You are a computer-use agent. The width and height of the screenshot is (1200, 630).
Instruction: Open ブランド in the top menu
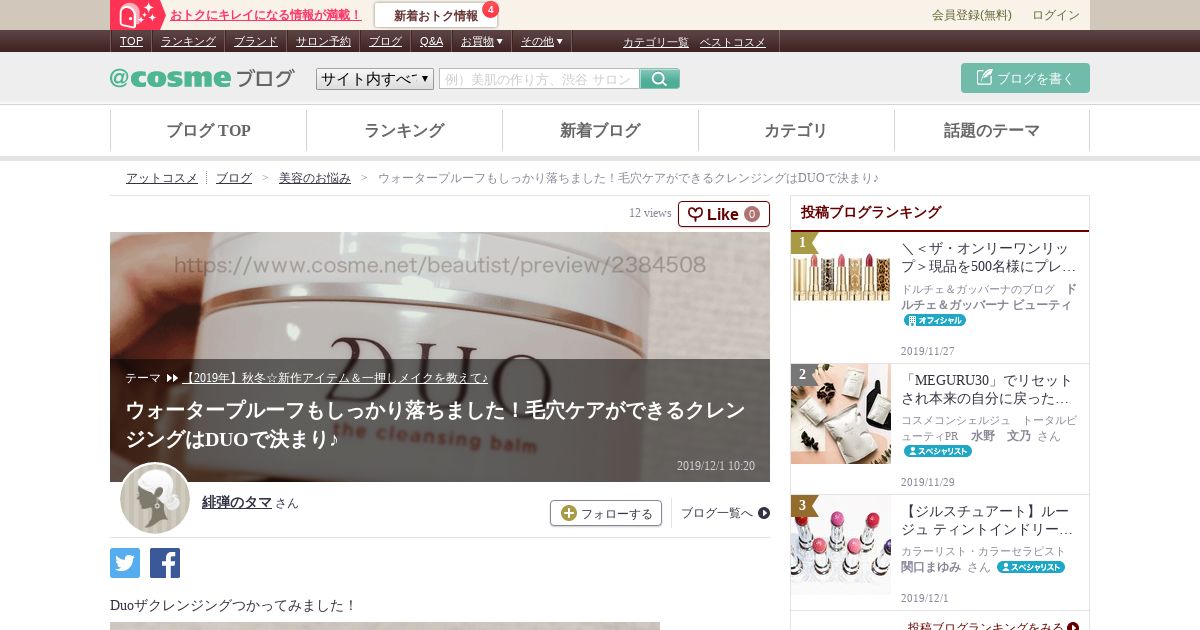pyautogui.click(x=256, y=41)
